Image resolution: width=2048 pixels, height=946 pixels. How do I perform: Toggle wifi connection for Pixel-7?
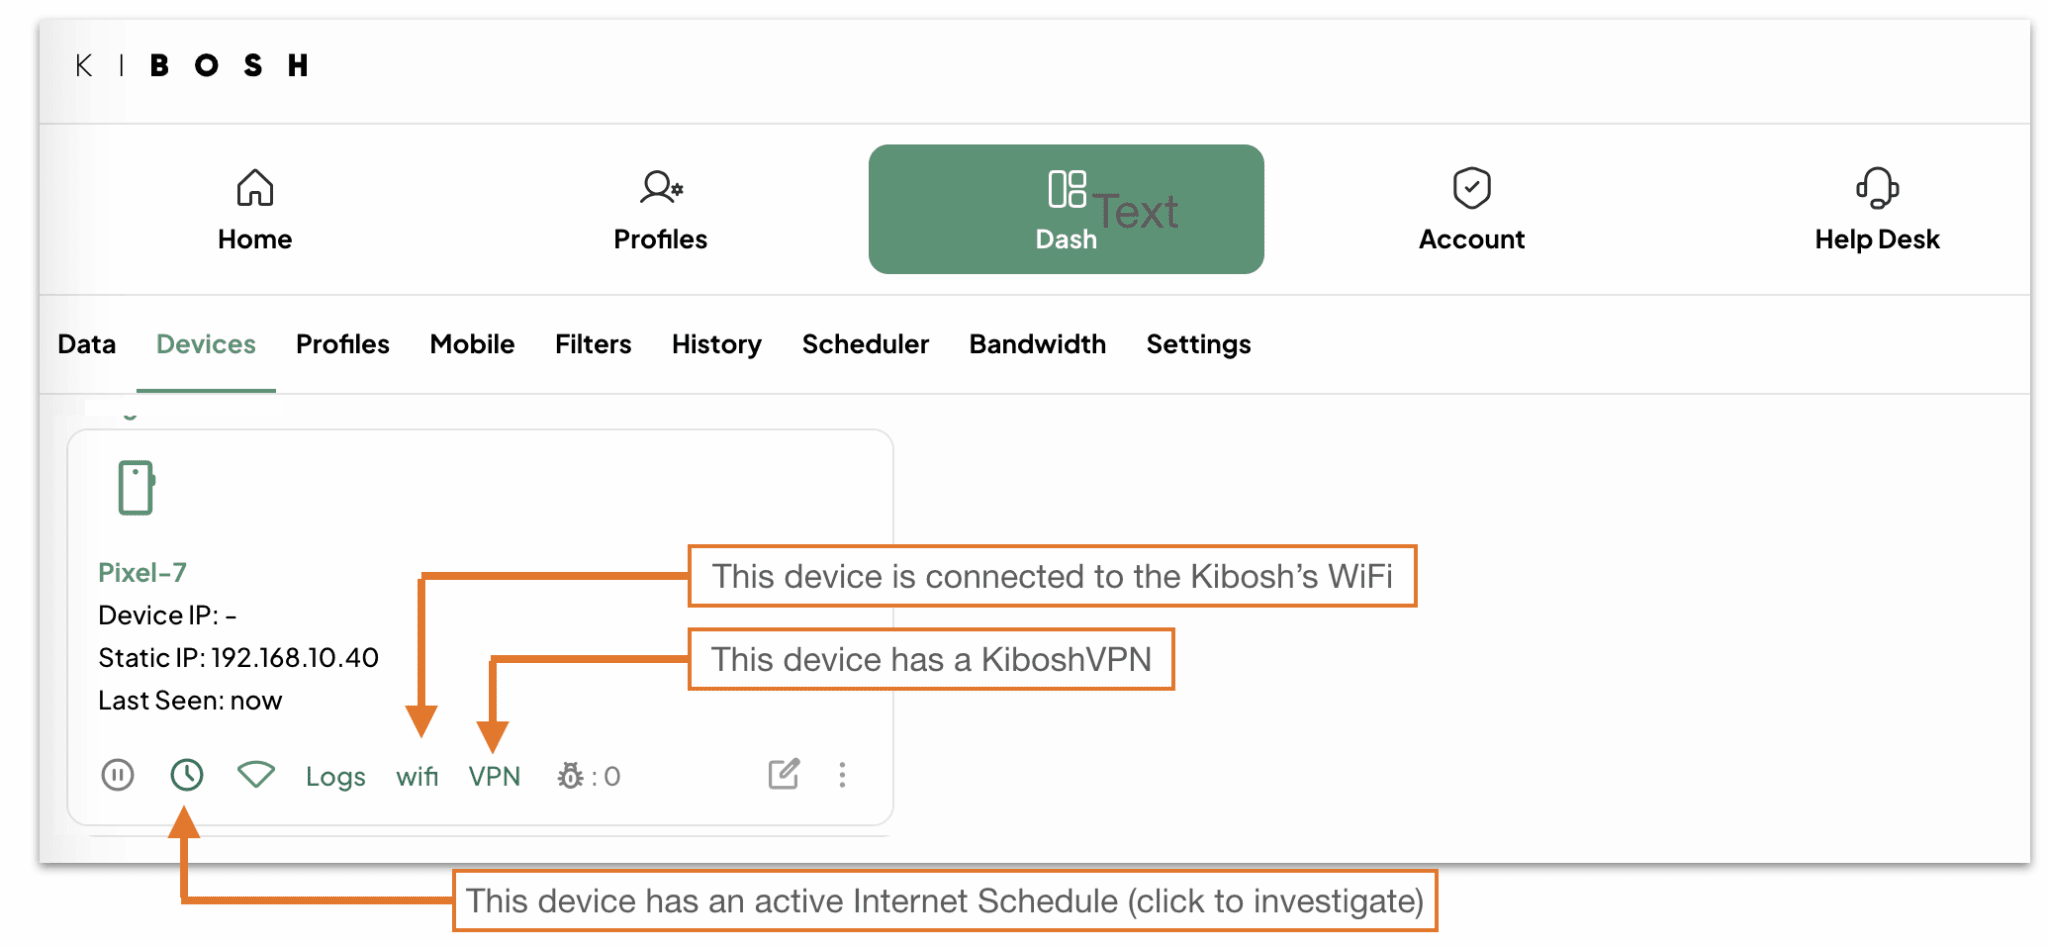417,774
